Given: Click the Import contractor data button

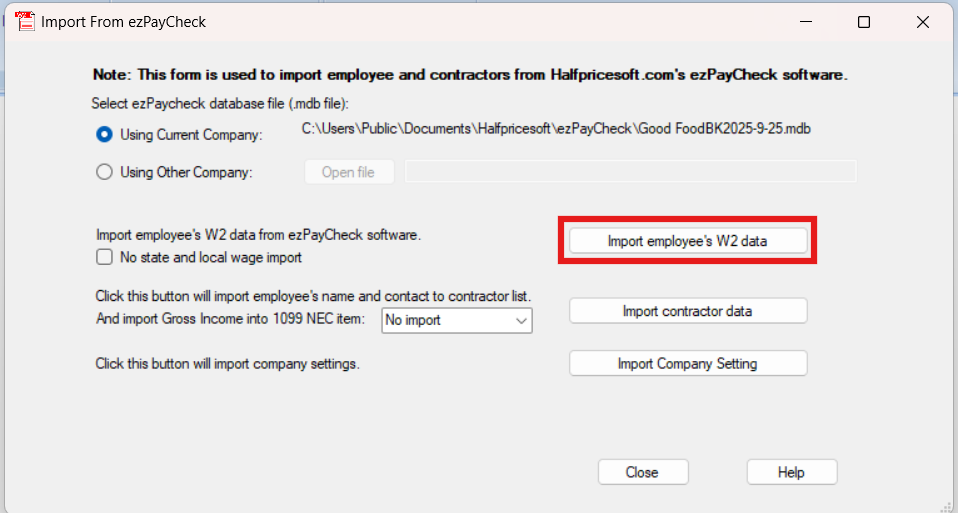Looking at the screenshot, I should [x=687, y=311].
